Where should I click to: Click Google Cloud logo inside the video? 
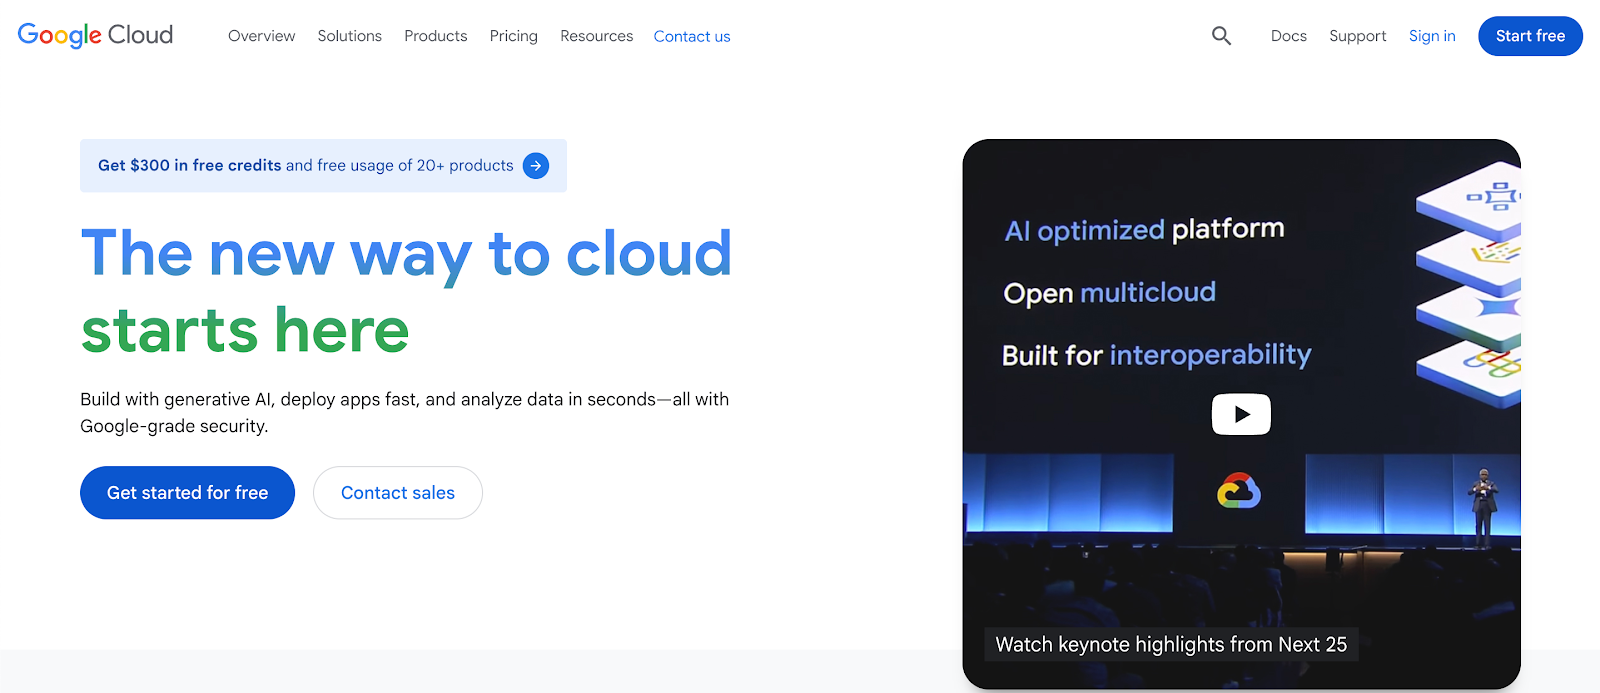point(1239,491)
